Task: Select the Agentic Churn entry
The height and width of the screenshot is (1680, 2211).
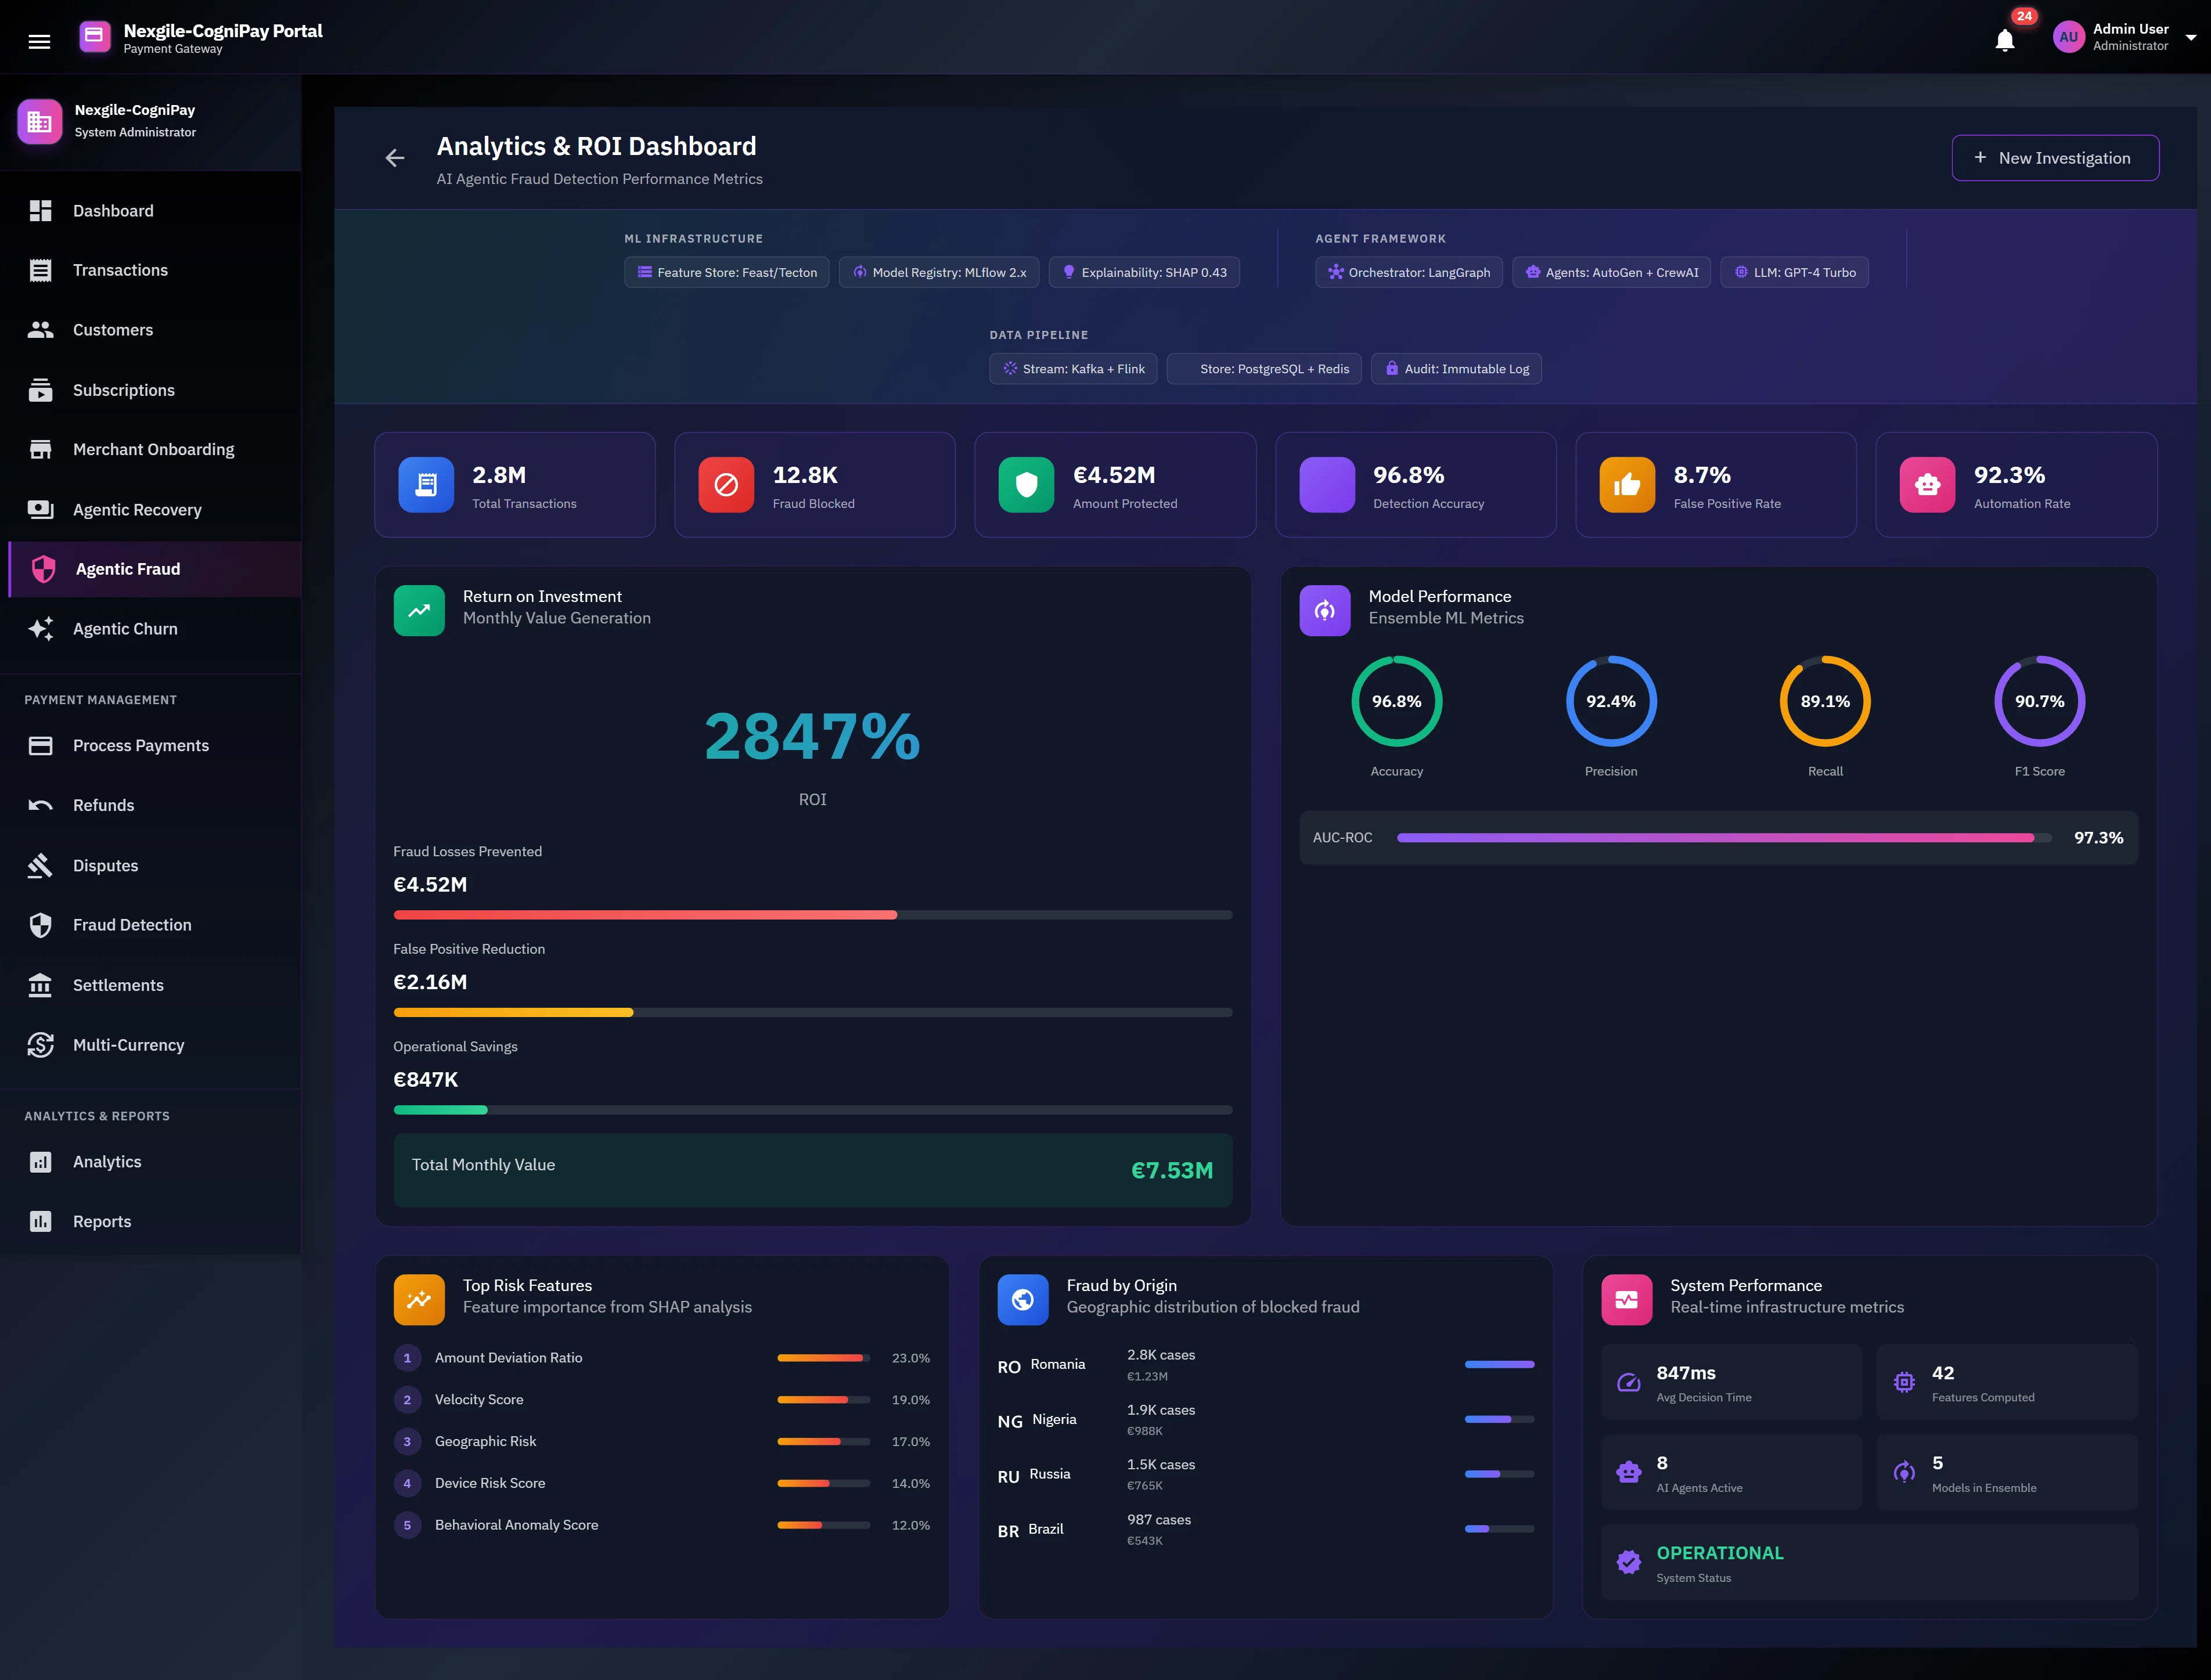Action: (x=124, y=628)
